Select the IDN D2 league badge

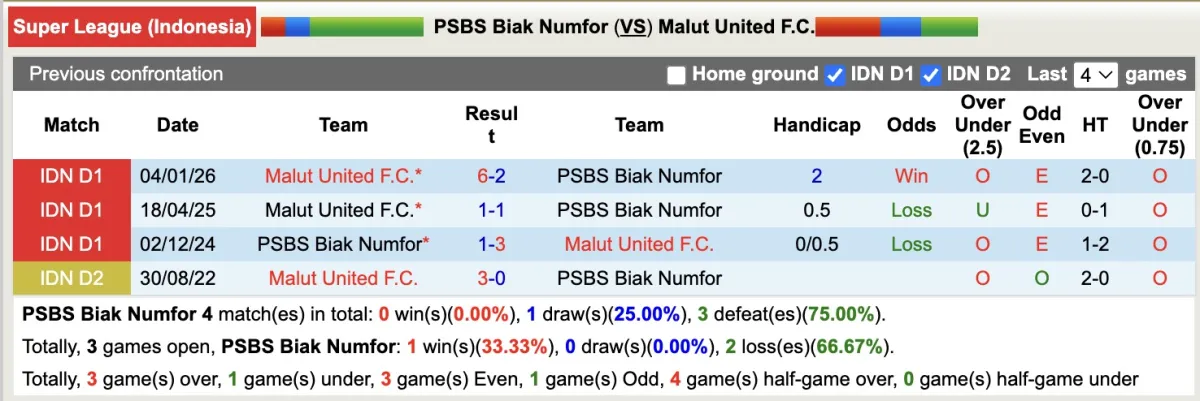(71, 278)
